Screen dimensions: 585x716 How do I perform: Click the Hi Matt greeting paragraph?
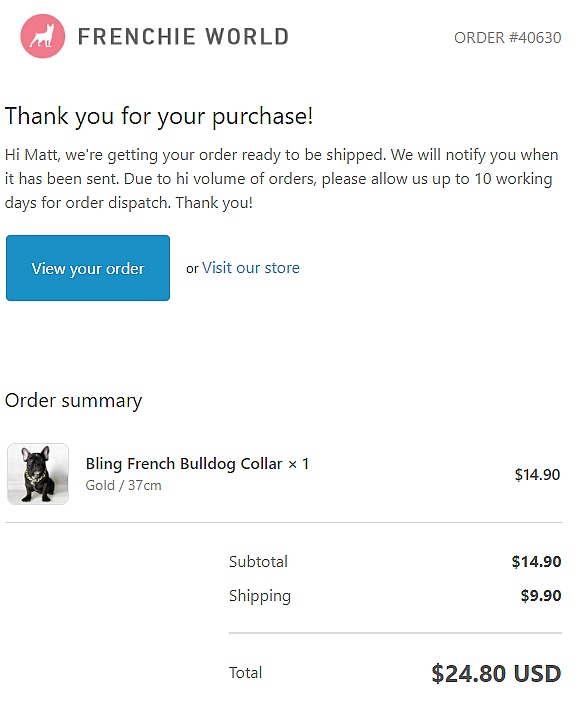coord(281,179)
